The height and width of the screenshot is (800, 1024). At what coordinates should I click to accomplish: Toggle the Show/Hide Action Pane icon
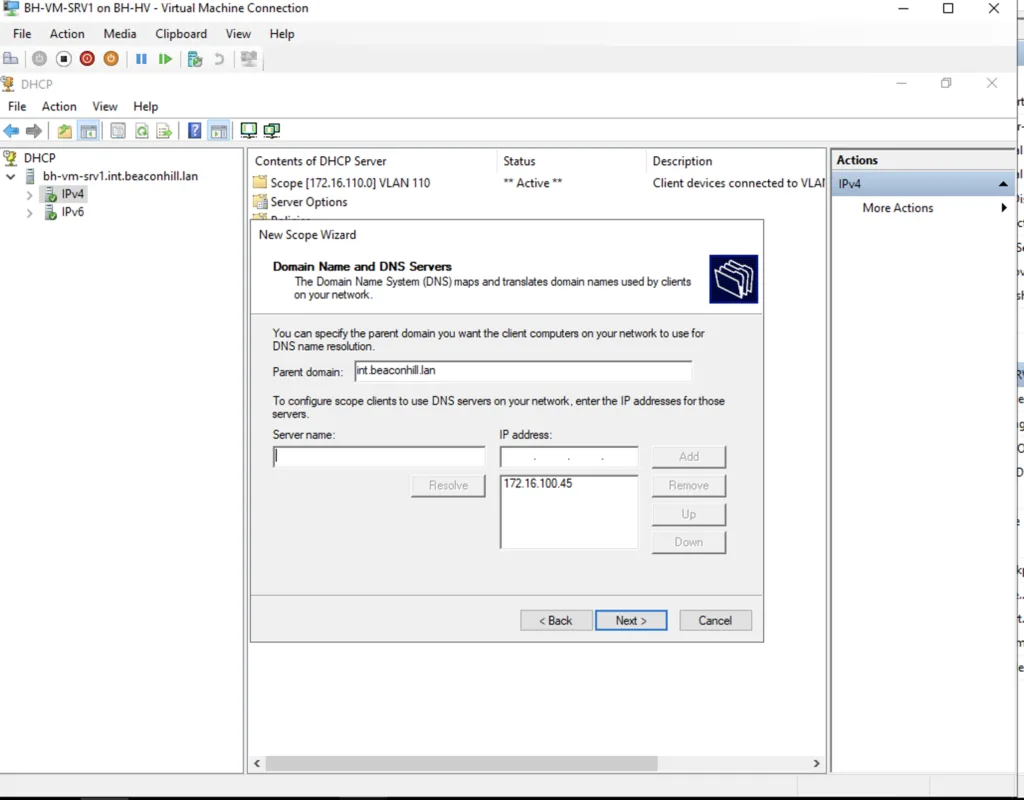point(219,131)
